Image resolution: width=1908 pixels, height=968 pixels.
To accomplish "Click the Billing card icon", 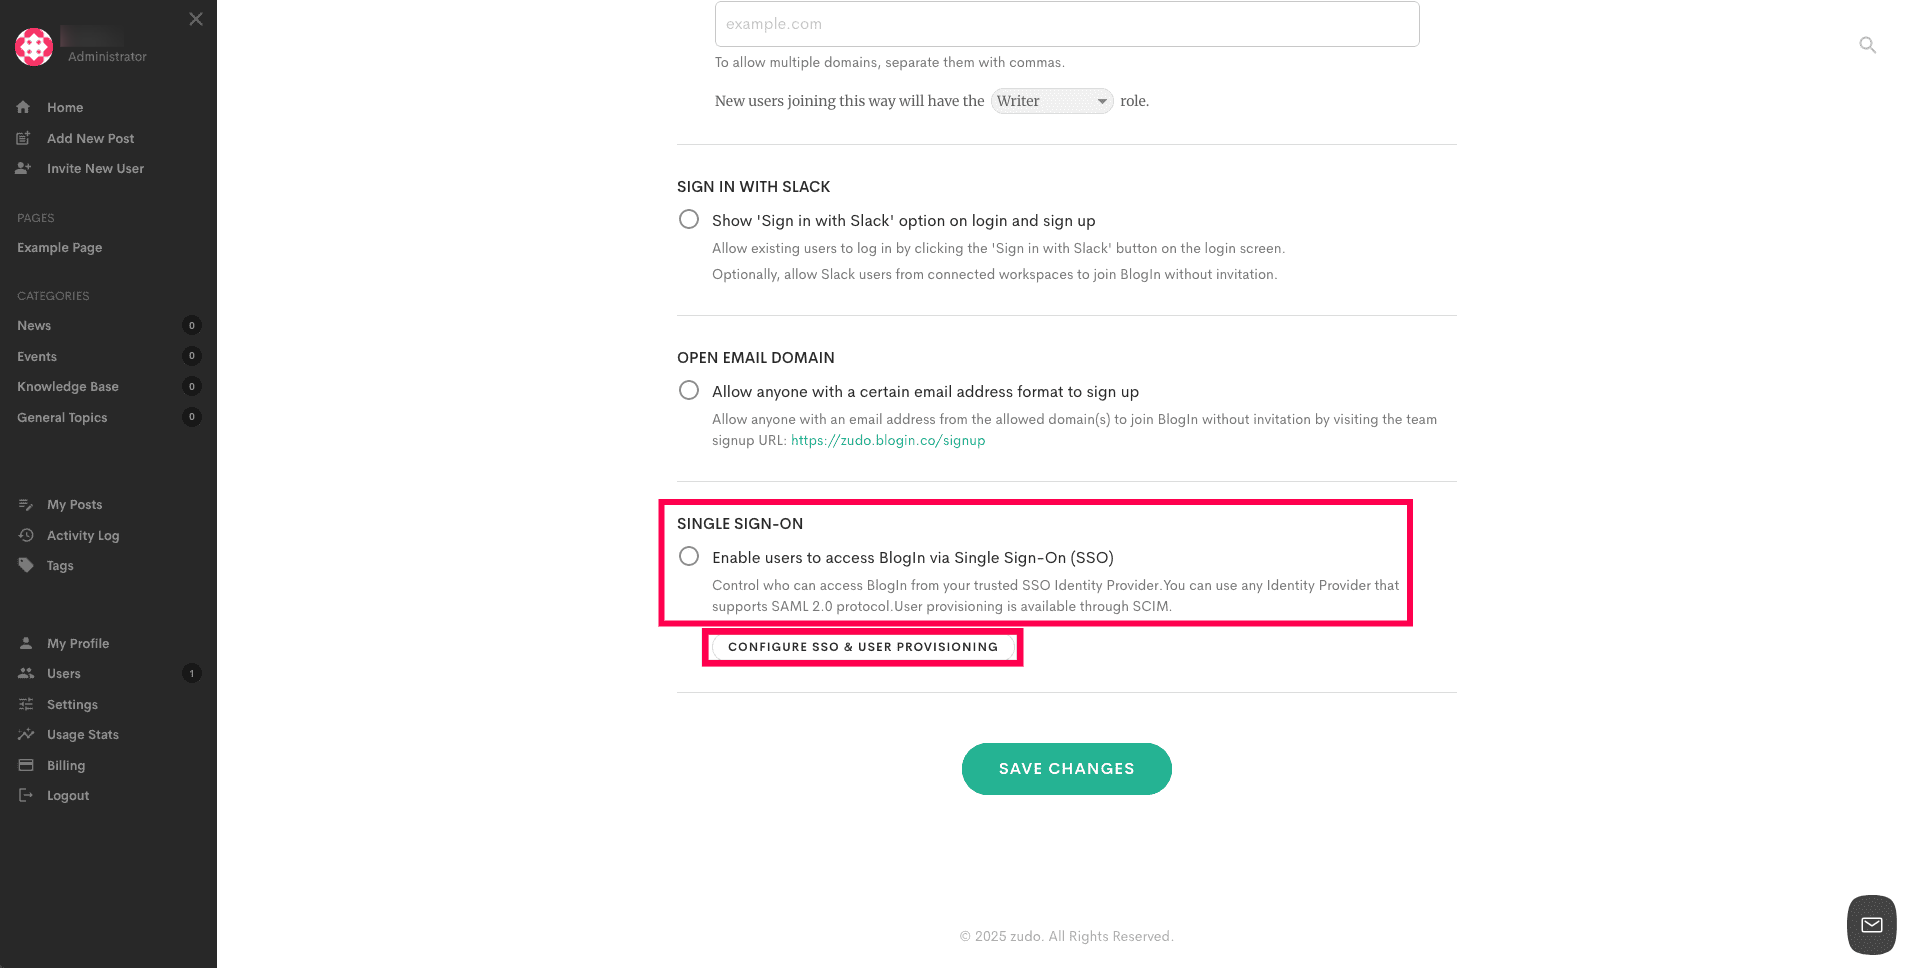I will coord(26,765).
